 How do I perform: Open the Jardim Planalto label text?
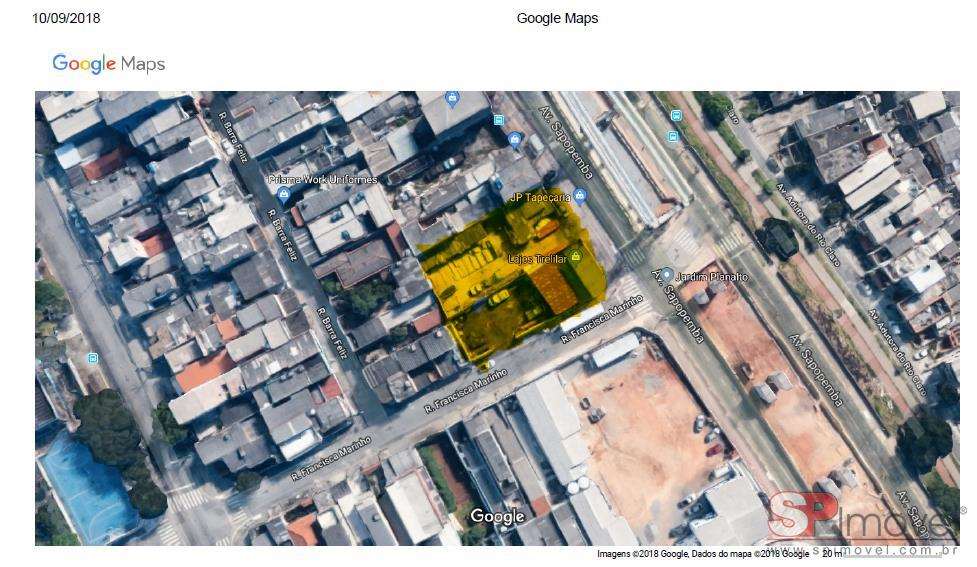[712, 277]
